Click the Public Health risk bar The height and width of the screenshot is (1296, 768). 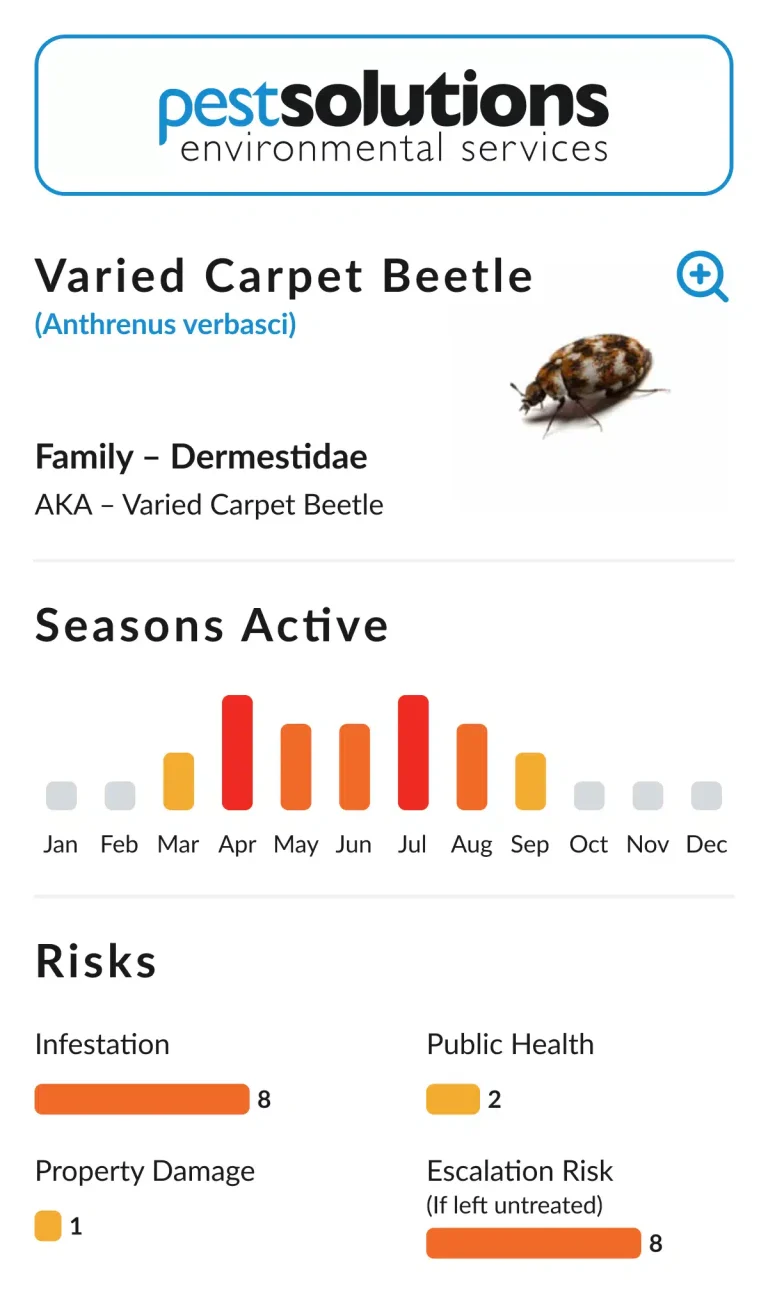(452, 1099)
